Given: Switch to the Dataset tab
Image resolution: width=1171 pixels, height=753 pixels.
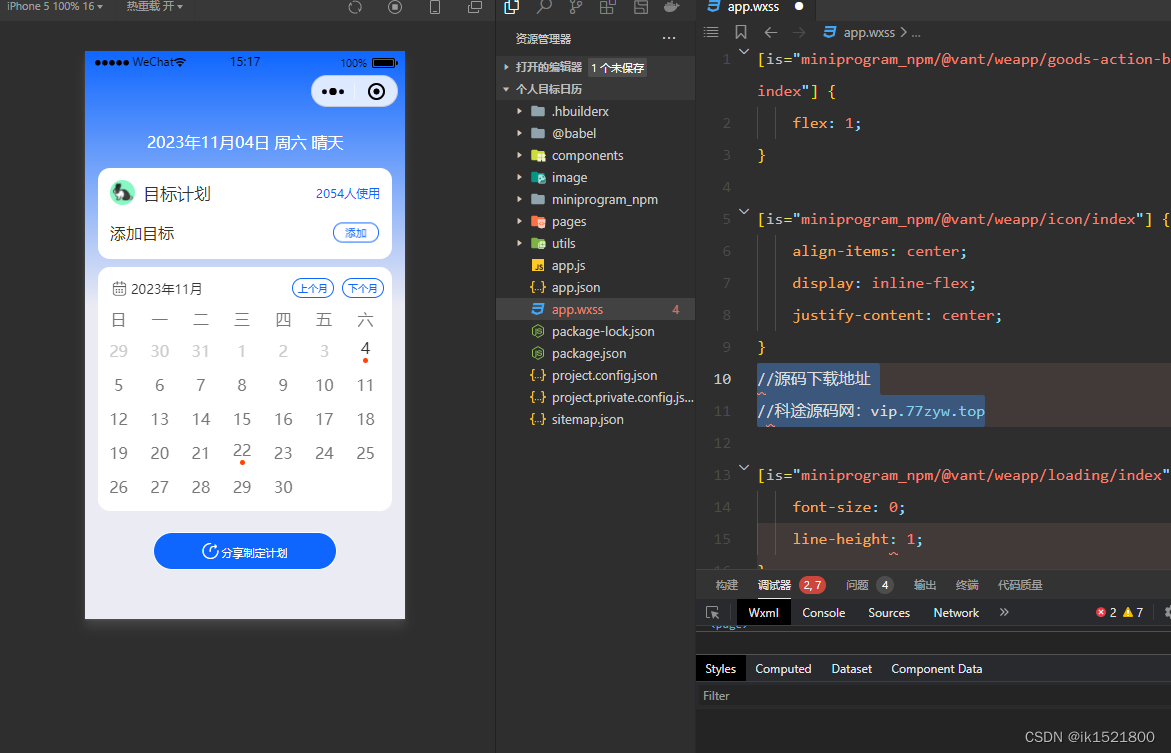Looking at the screenshot, I should 851,669.
